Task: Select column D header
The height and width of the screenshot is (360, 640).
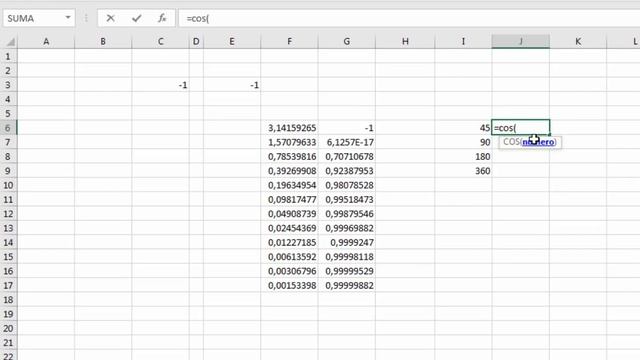Action: coord(196,42)
